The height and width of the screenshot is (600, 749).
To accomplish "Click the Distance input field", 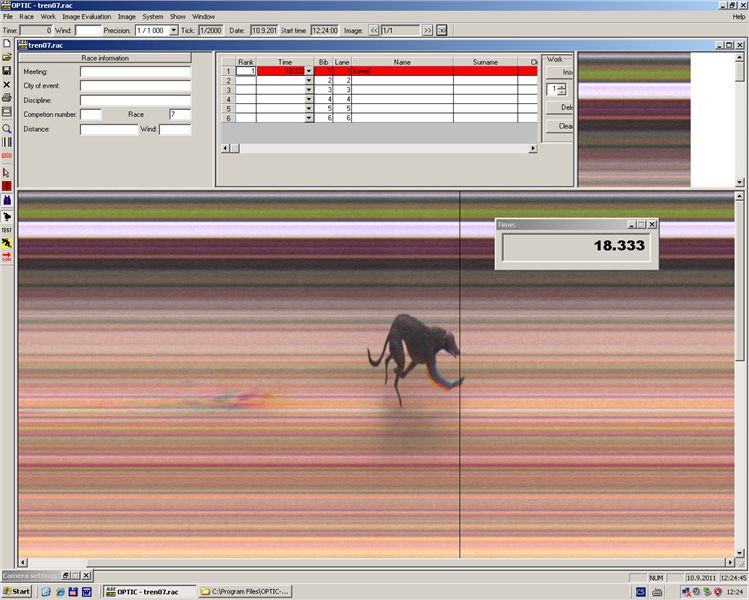I will click(109, 129).
